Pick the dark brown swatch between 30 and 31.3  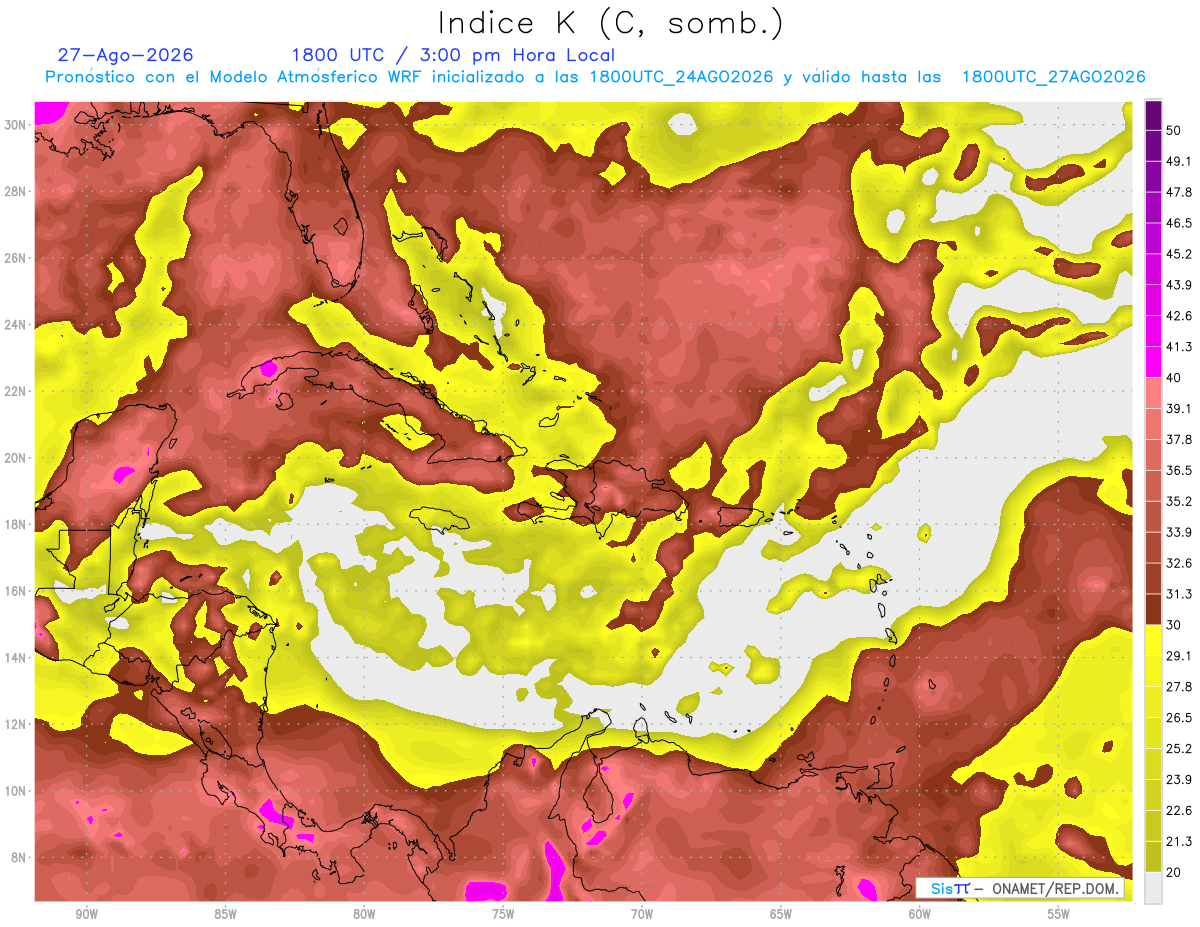1153,609
